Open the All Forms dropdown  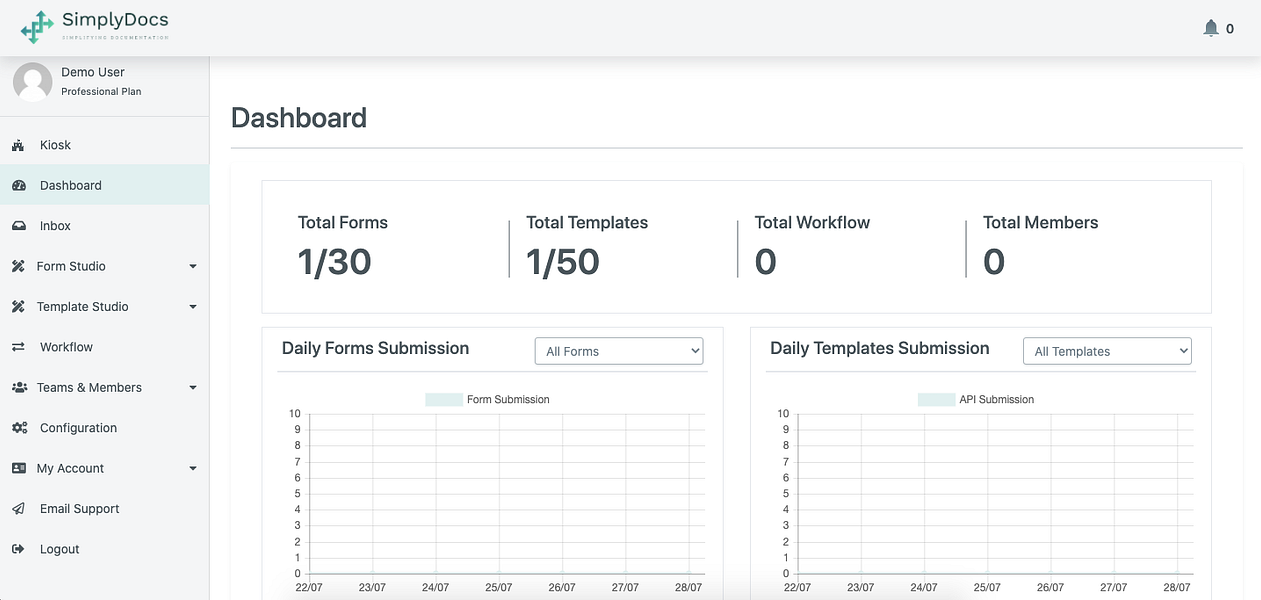pyautogui.click(x=619, y=351)
